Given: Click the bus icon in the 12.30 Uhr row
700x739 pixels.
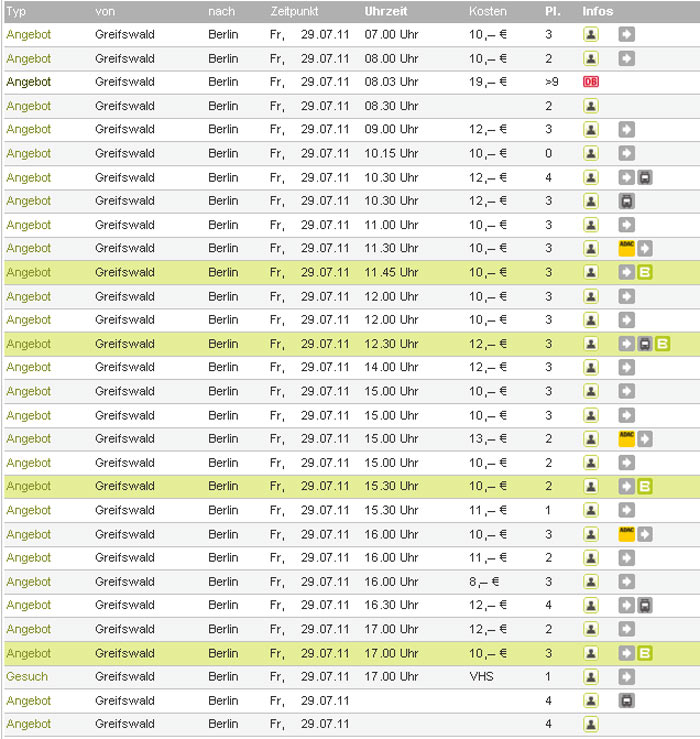Looking at the screenshot, I should point(645,344).
